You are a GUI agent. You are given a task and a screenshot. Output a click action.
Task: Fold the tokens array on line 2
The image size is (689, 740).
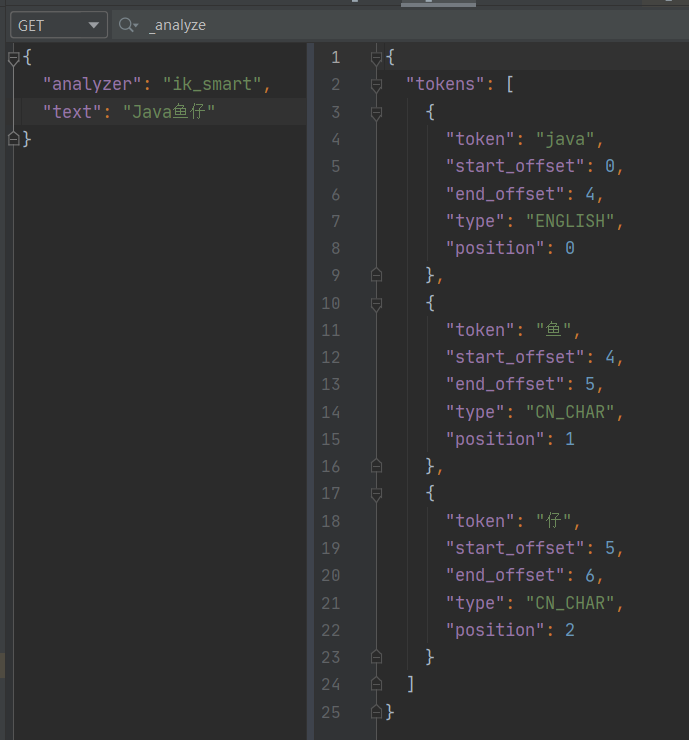pyautogui.click(x=376, y=85)
